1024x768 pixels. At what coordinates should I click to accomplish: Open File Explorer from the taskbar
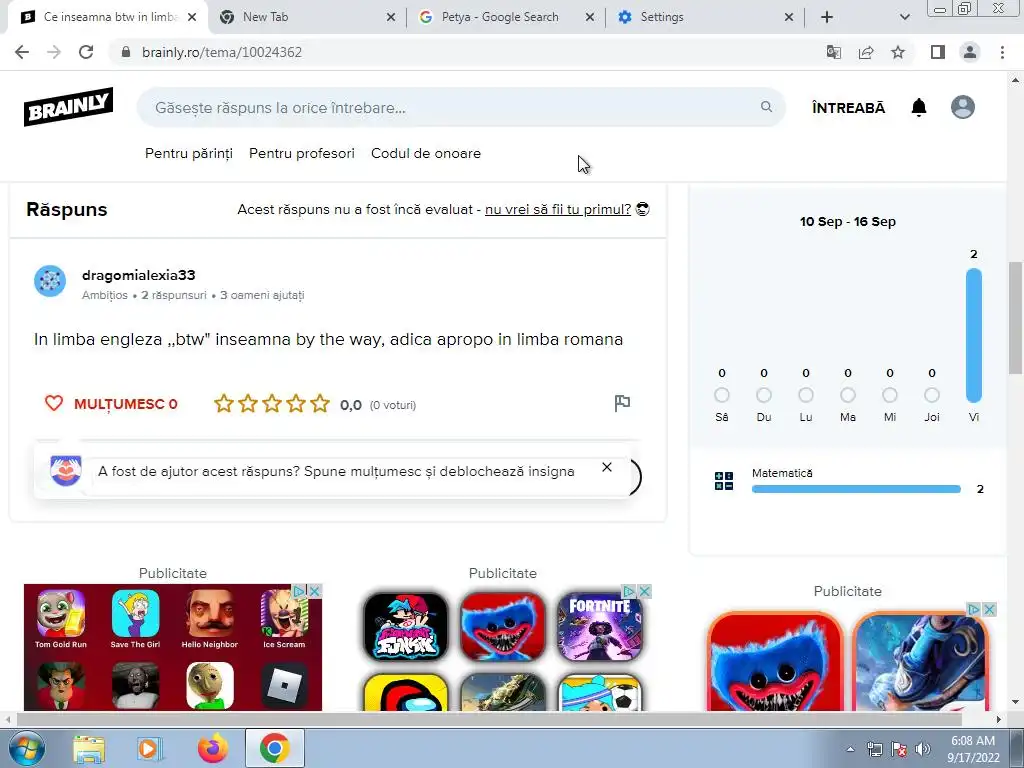click(x=89, y=749)
